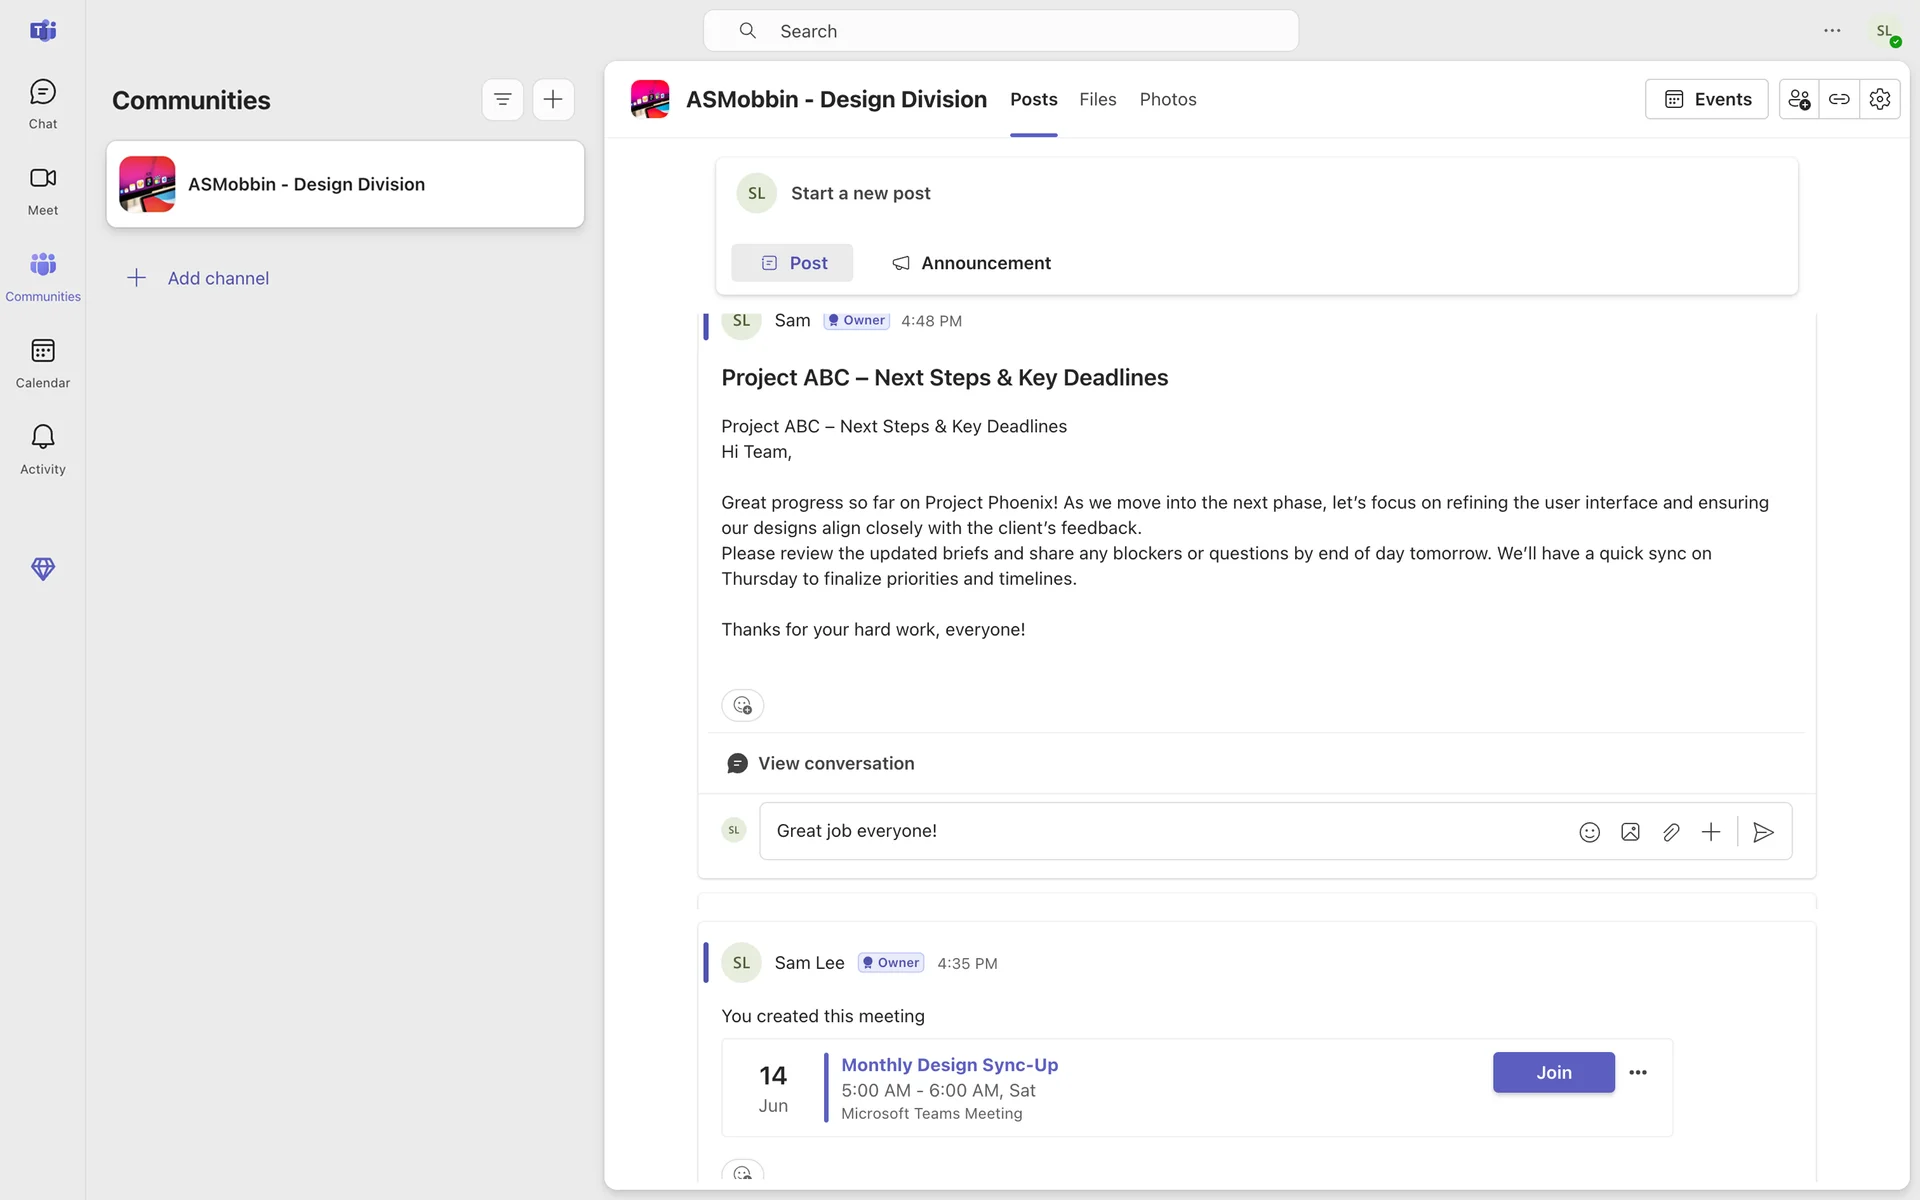1920x1200 pixels.
Task: Join the Monthly Design Sync-Up meeting
Action: click(x=1553, y=1072)
